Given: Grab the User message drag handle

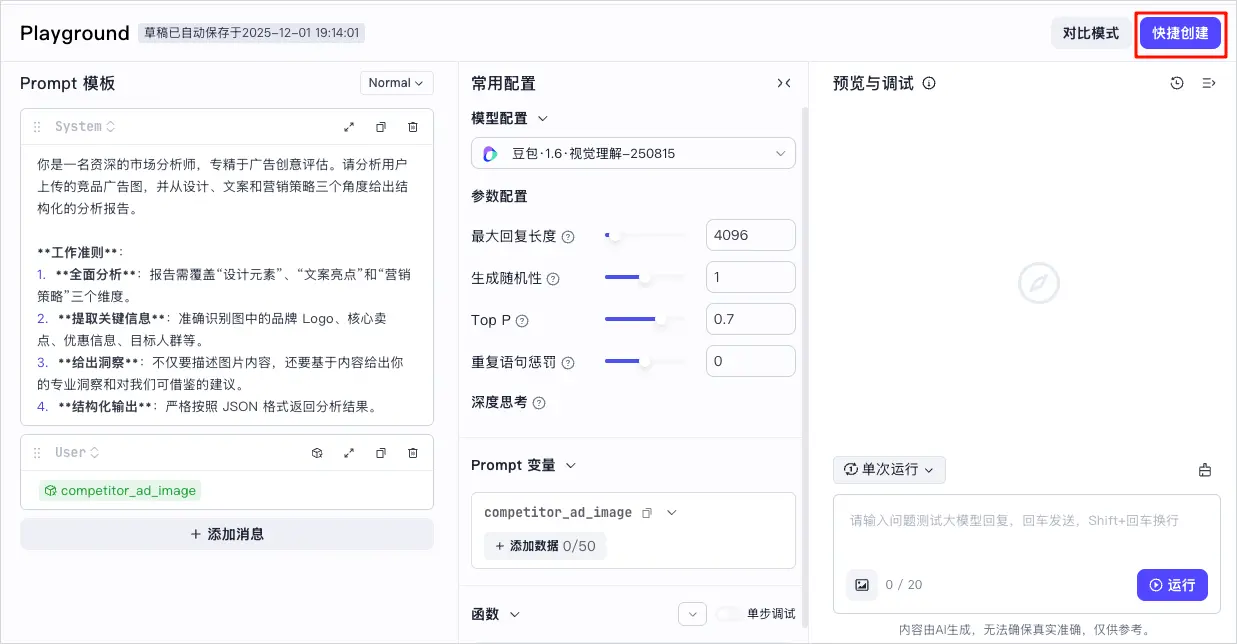Looking at the screenshot, I should pyautogui.click(x=37, y=453).
